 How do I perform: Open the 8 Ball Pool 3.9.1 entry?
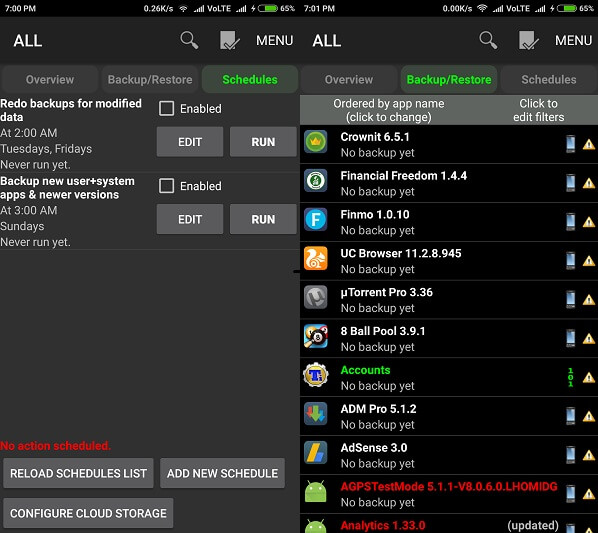[449, 339]
